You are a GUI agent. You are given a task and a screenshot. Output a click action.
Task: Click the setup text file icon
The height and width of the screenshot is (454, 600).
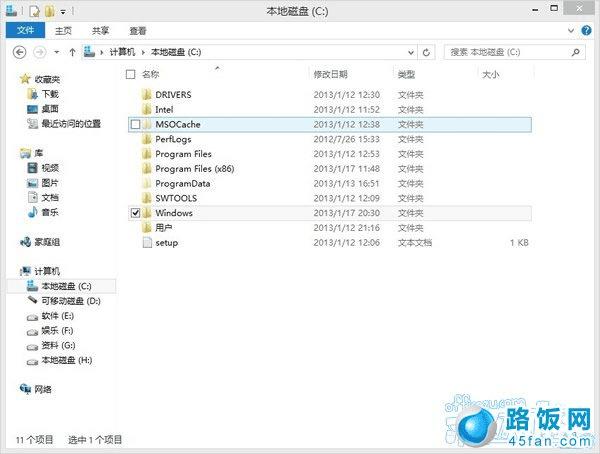(x=147, y=243)
